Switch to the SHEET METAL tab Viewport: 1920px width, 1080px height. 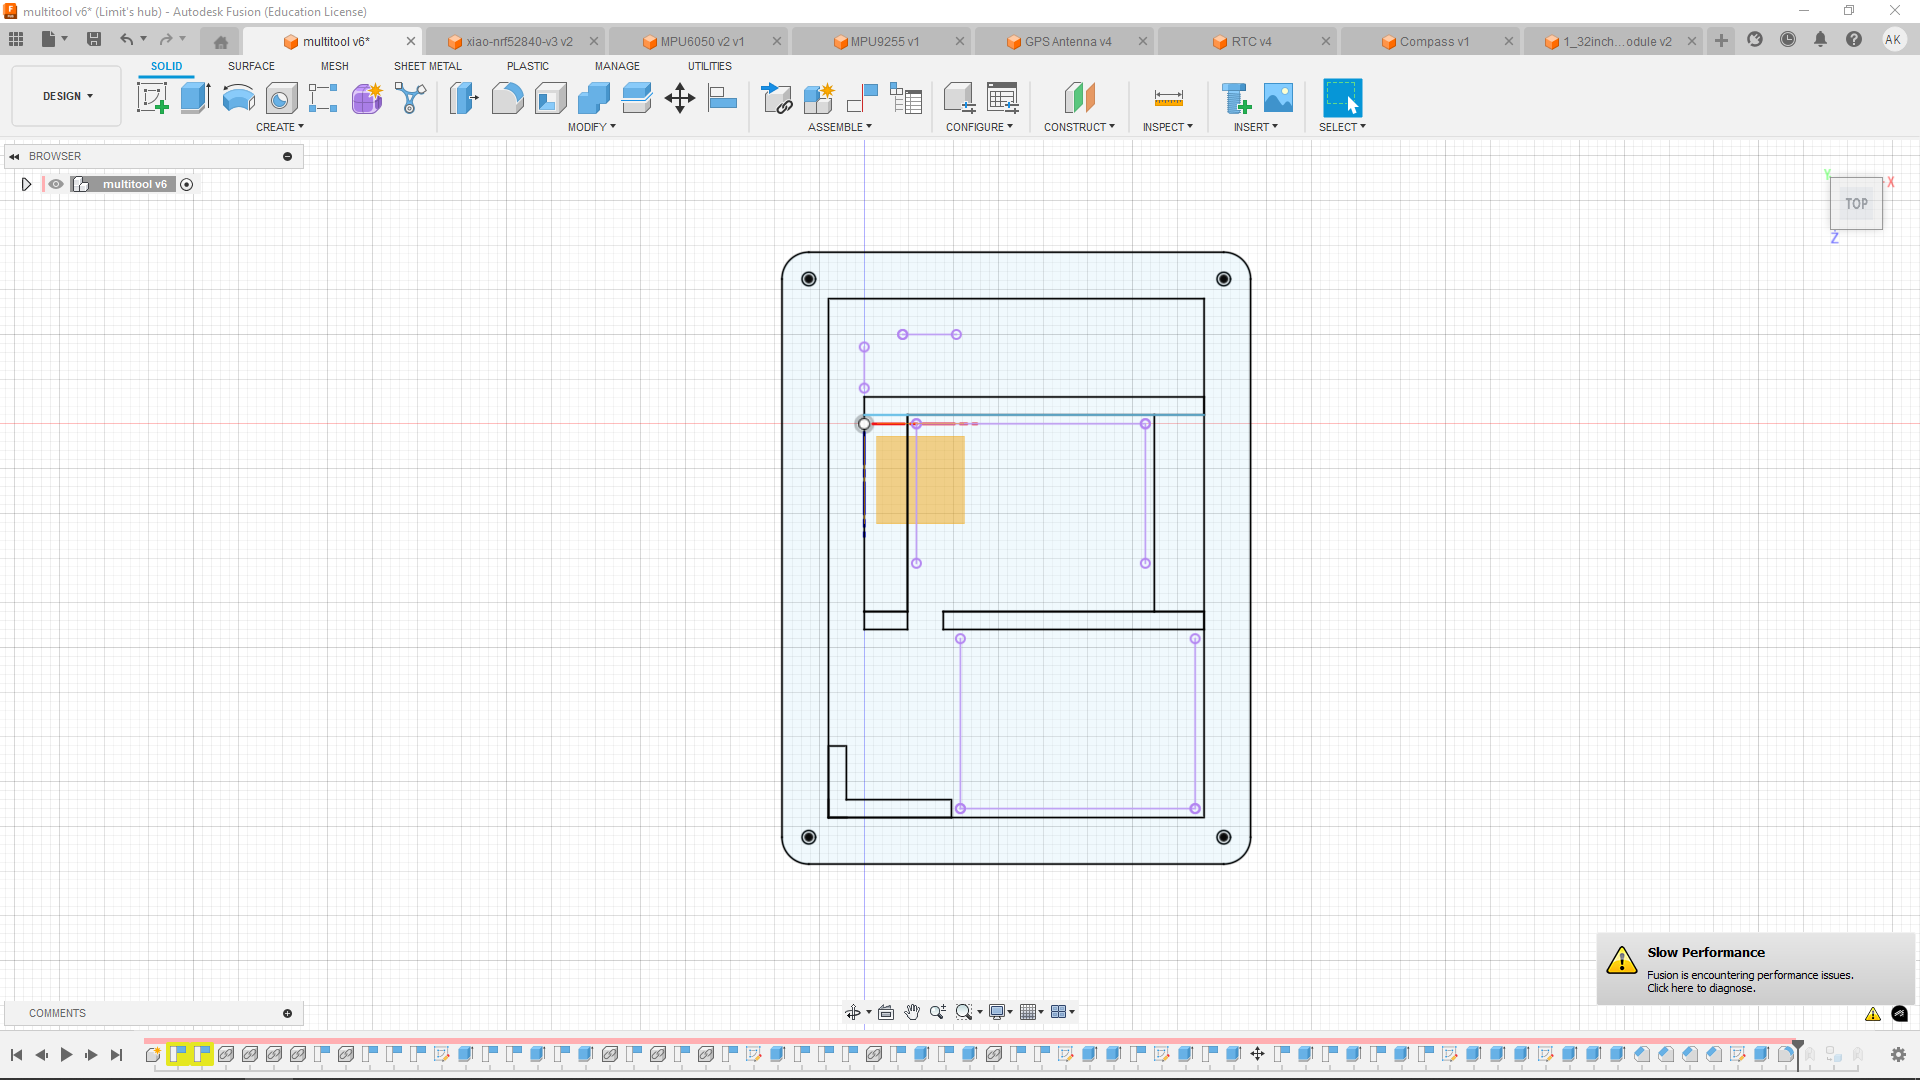coord(427,66)
